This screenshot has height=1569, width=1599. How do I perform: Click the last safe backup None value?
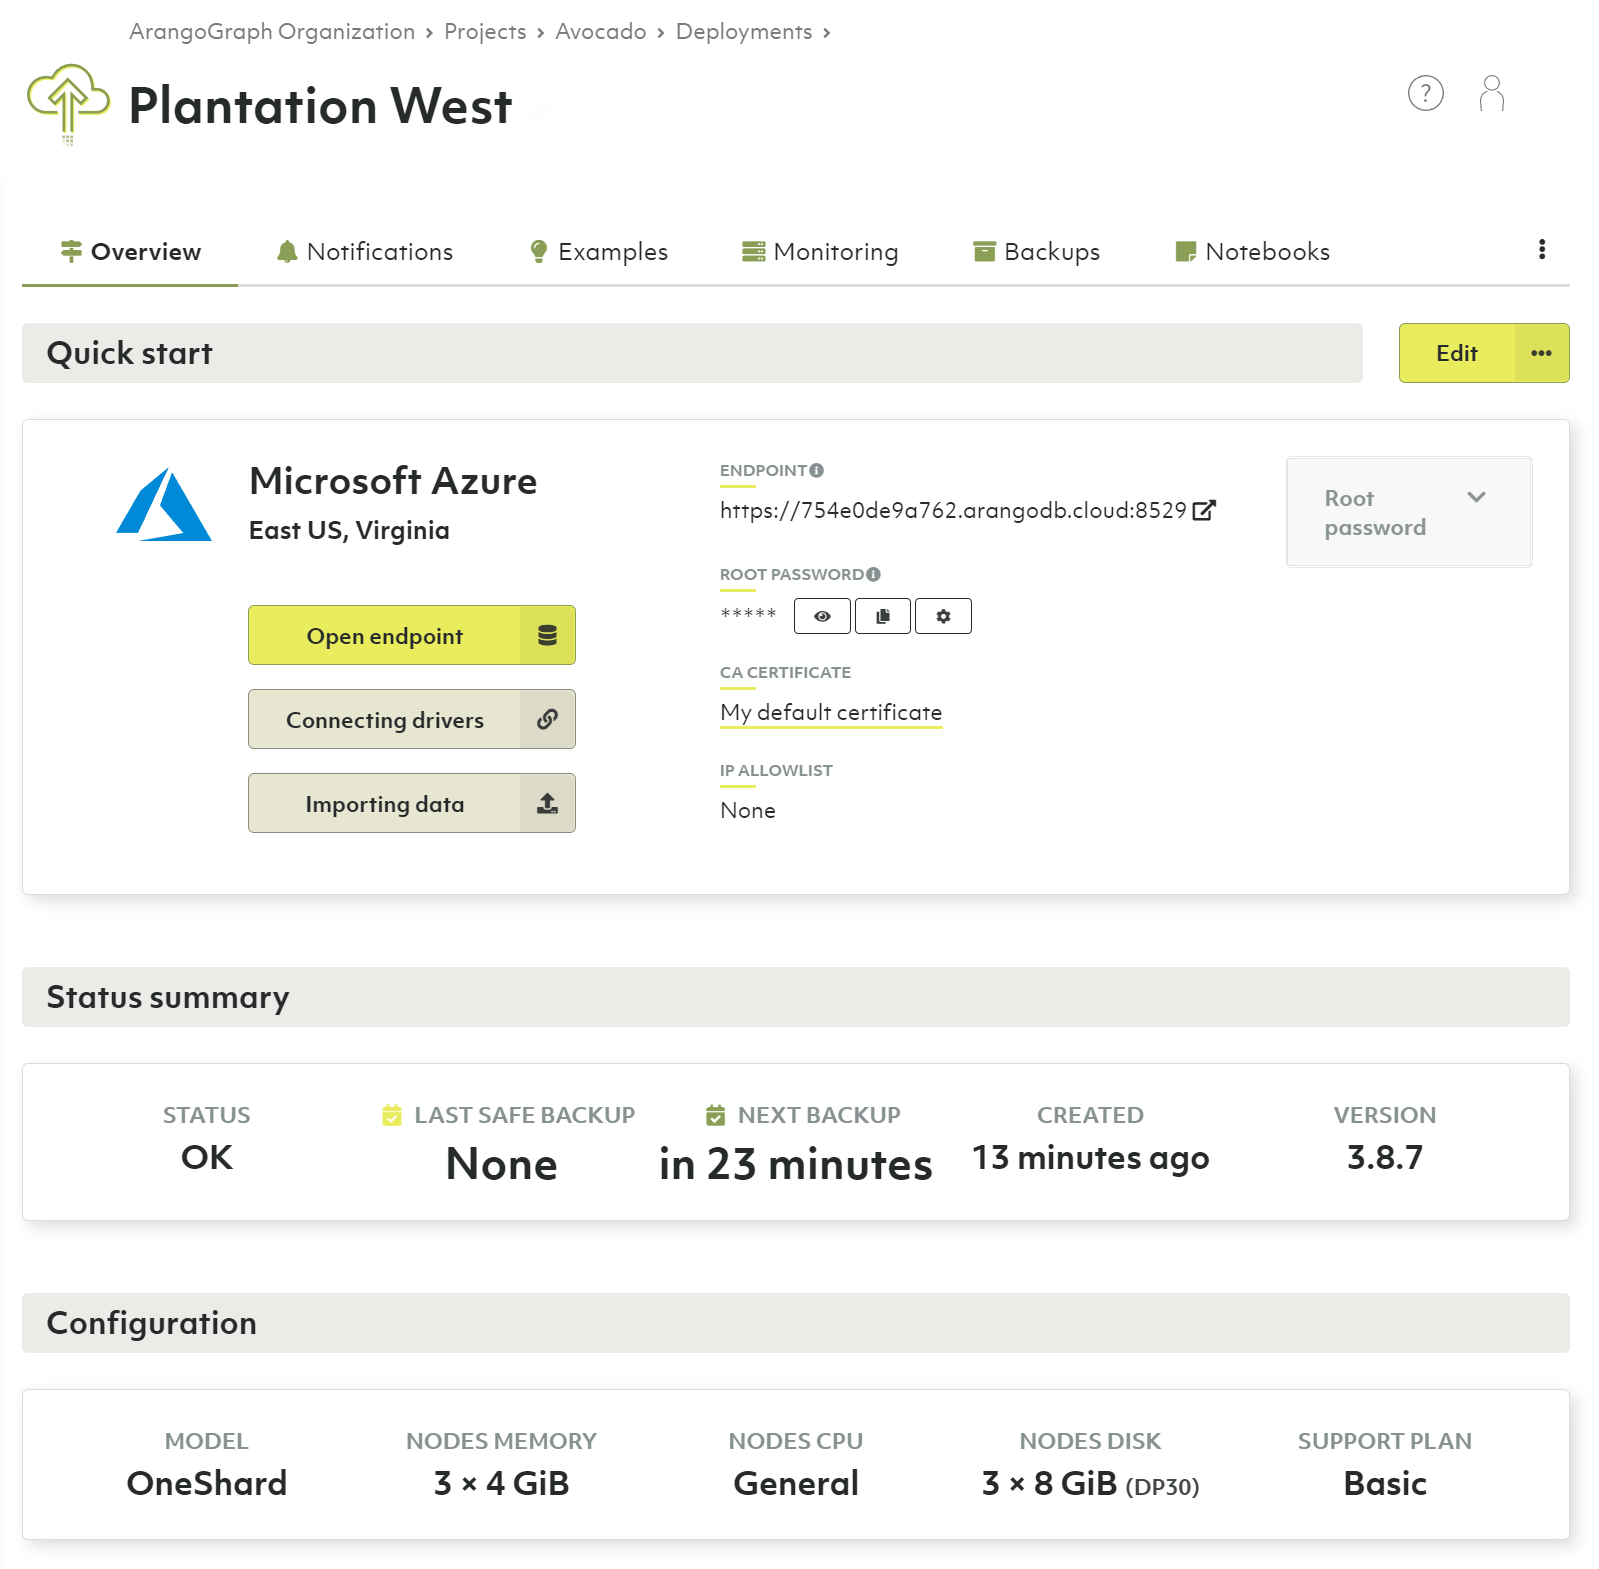coord(501,1164)
